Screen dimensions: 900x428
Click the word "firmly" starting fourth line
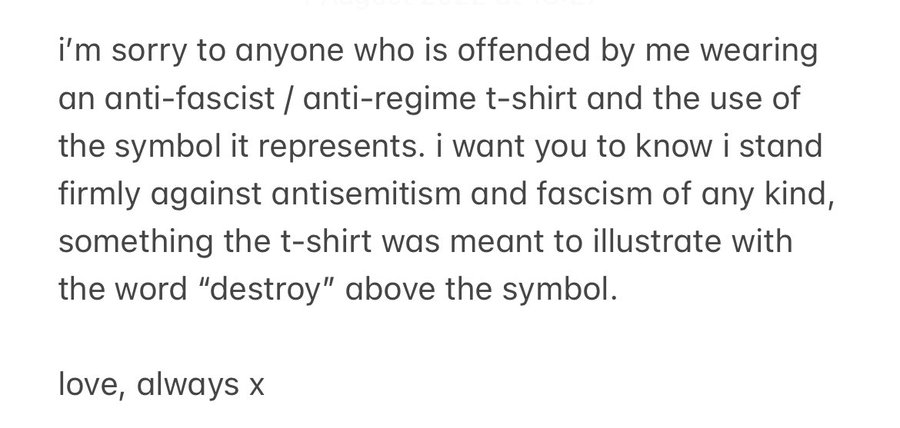[x=99, y=196]
